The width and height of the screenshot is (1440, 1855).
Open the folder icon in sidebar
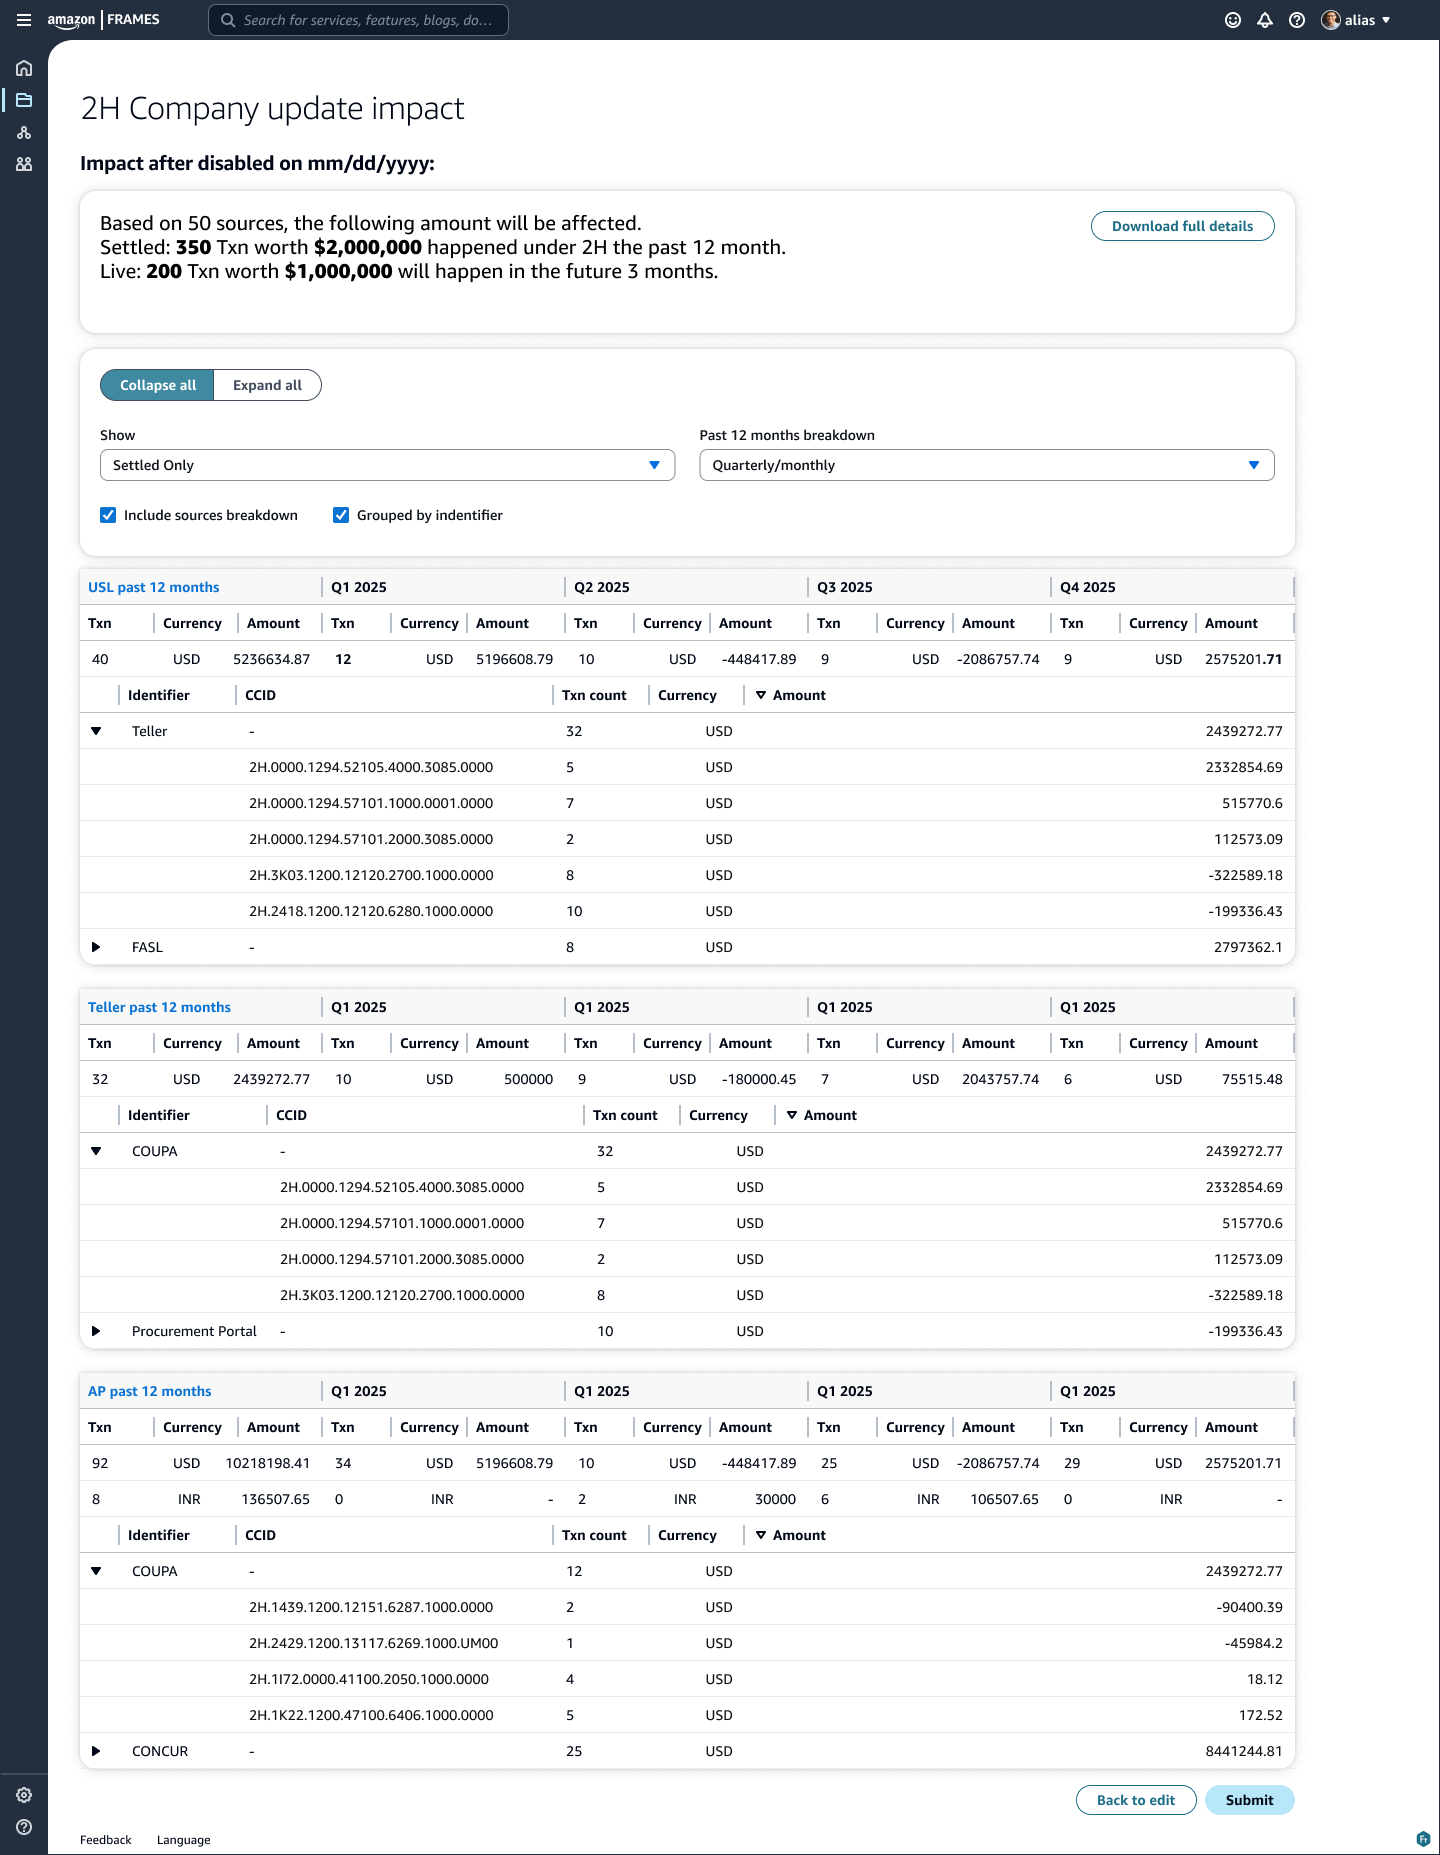[24, 100]
